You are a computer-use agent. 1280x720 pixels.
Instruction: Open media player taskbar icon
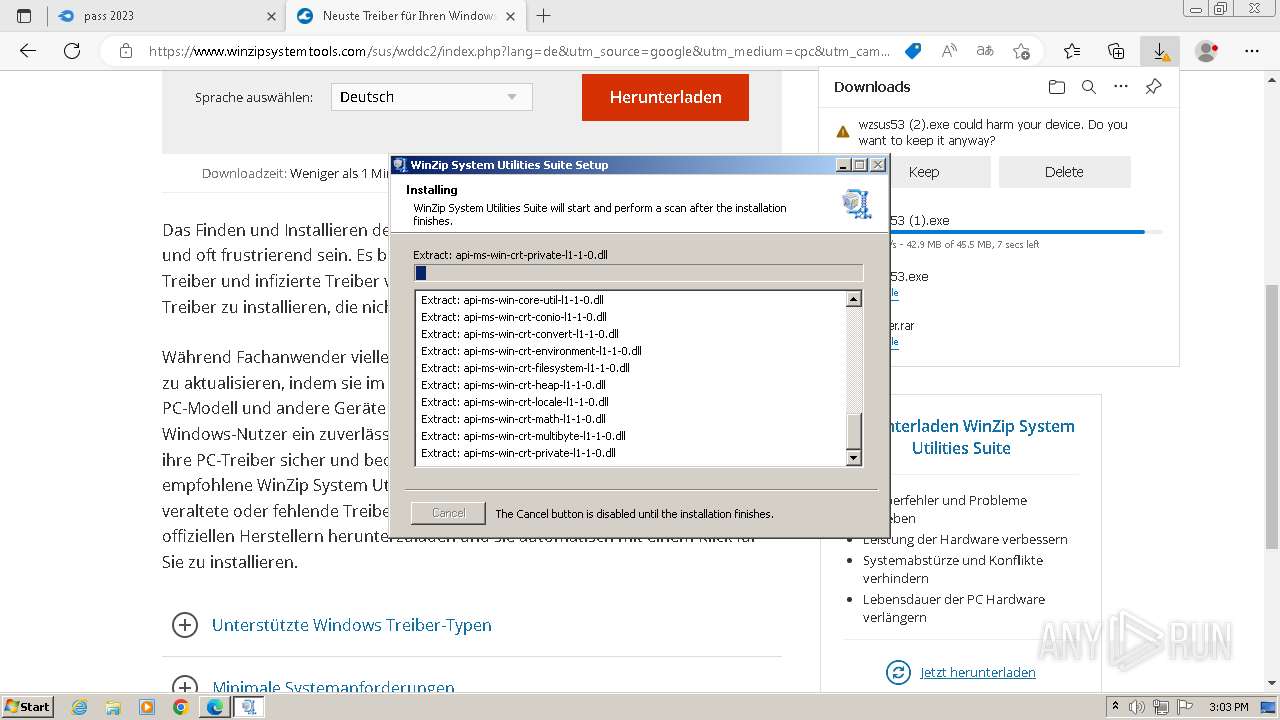(147, 707)
